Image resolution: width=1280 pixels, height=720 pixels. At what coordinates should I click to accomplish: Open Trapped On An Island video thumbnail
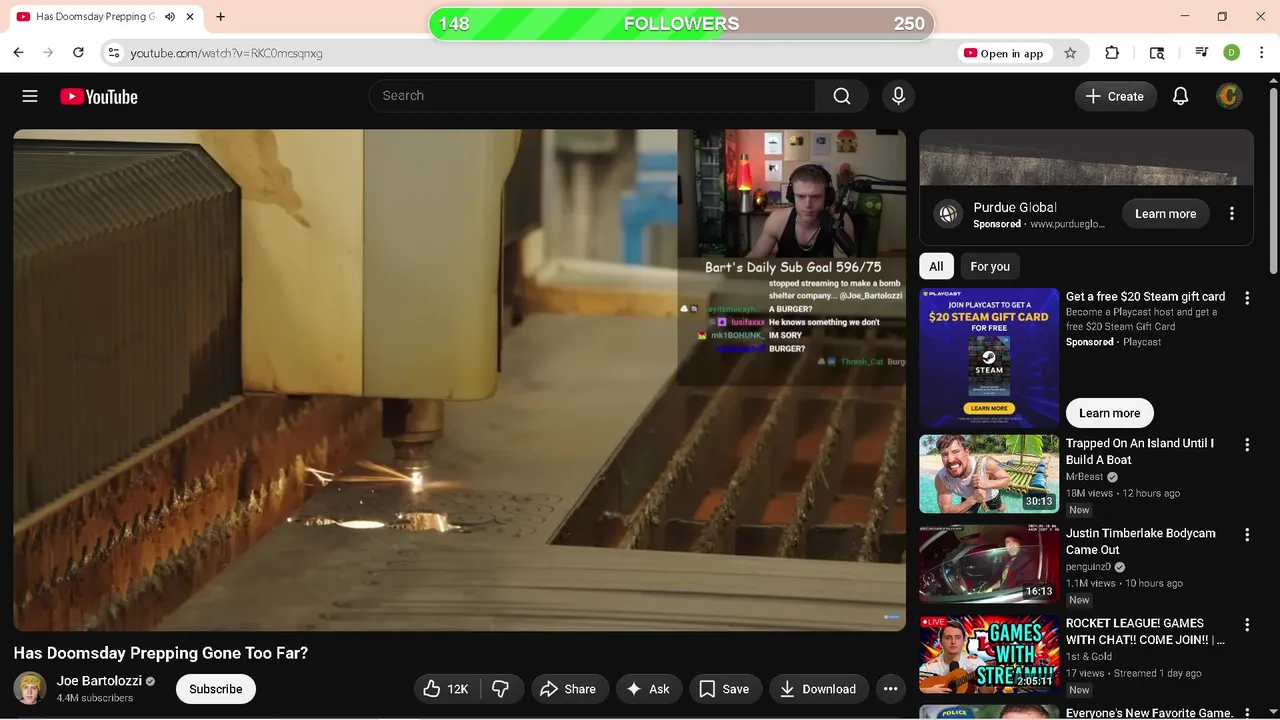(989, 474)
